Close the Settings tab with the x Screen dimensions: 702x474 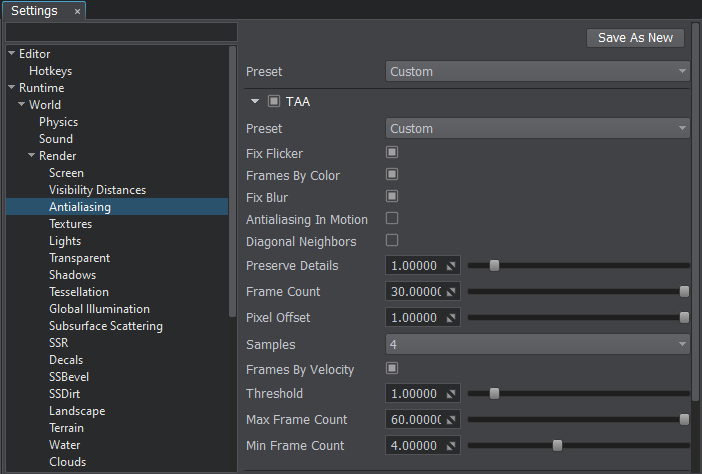tap(77, 11)
